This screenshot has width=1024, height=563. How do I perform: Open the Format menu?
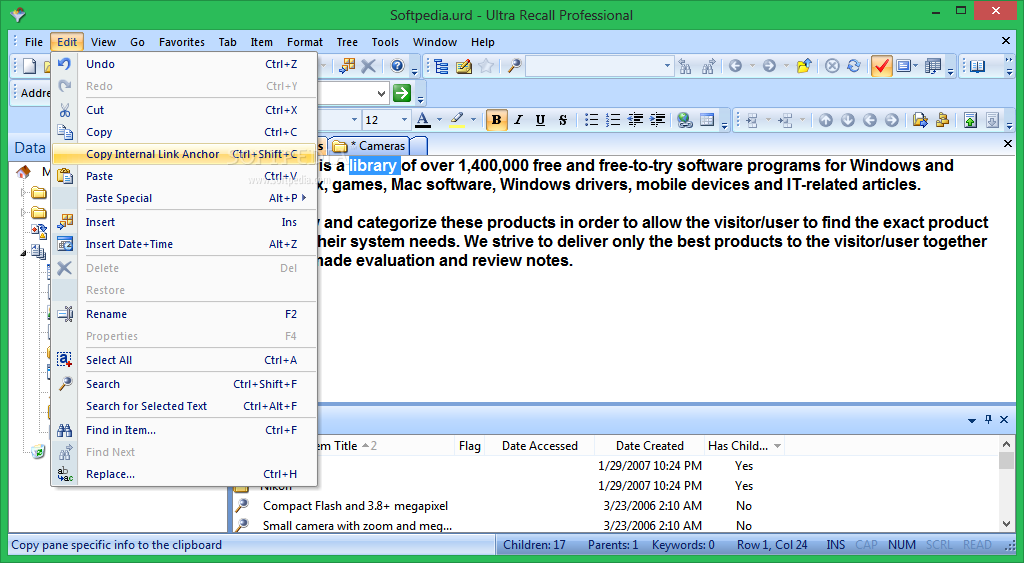pyautogui.click(x=304, y=42)
